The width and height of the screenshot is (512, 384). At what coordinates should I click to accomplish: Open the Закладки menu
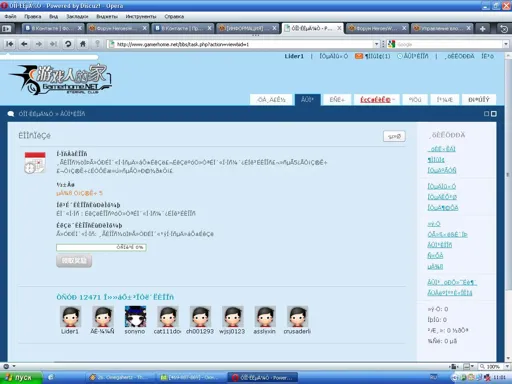pos(77,16)
